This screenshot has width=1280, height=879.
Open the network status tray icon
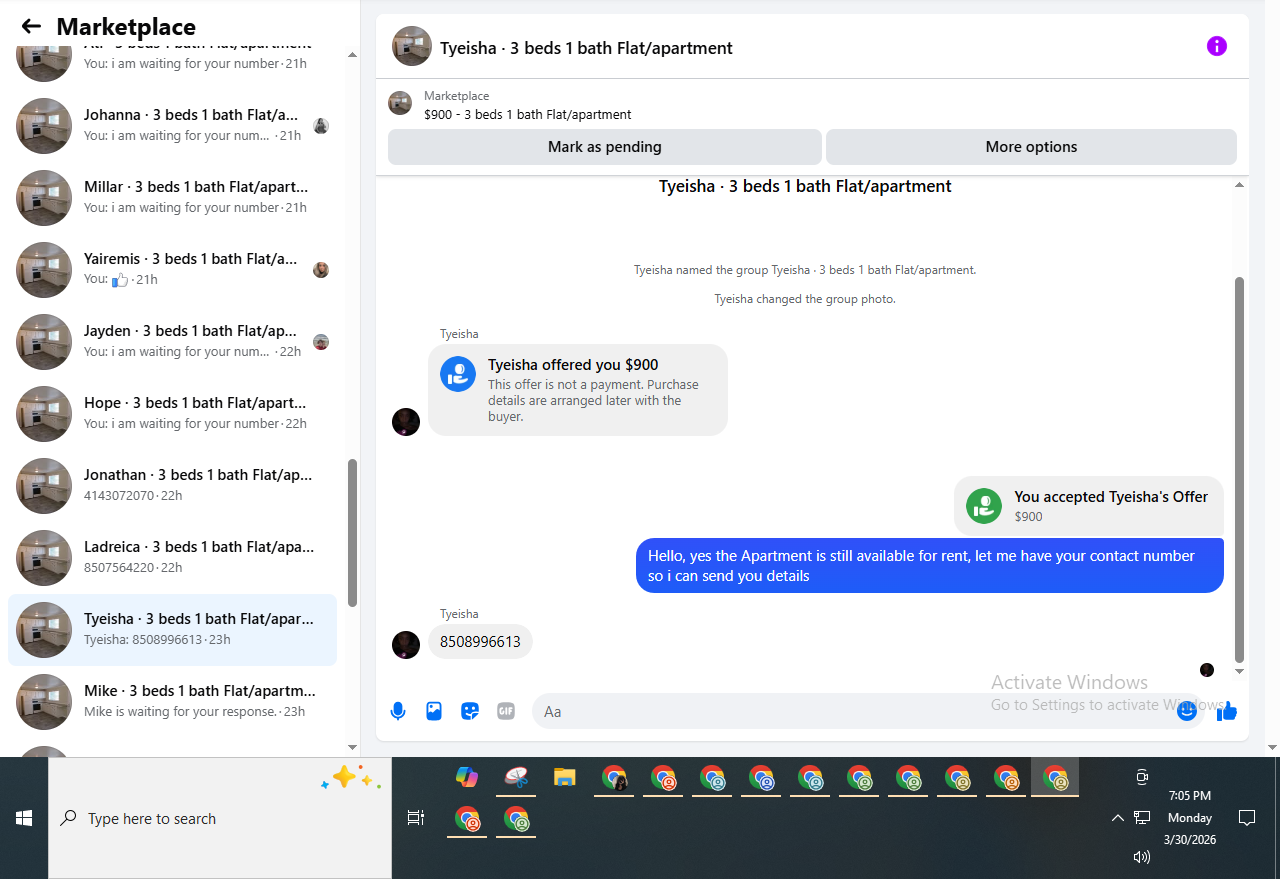[x=1142, y=818]
